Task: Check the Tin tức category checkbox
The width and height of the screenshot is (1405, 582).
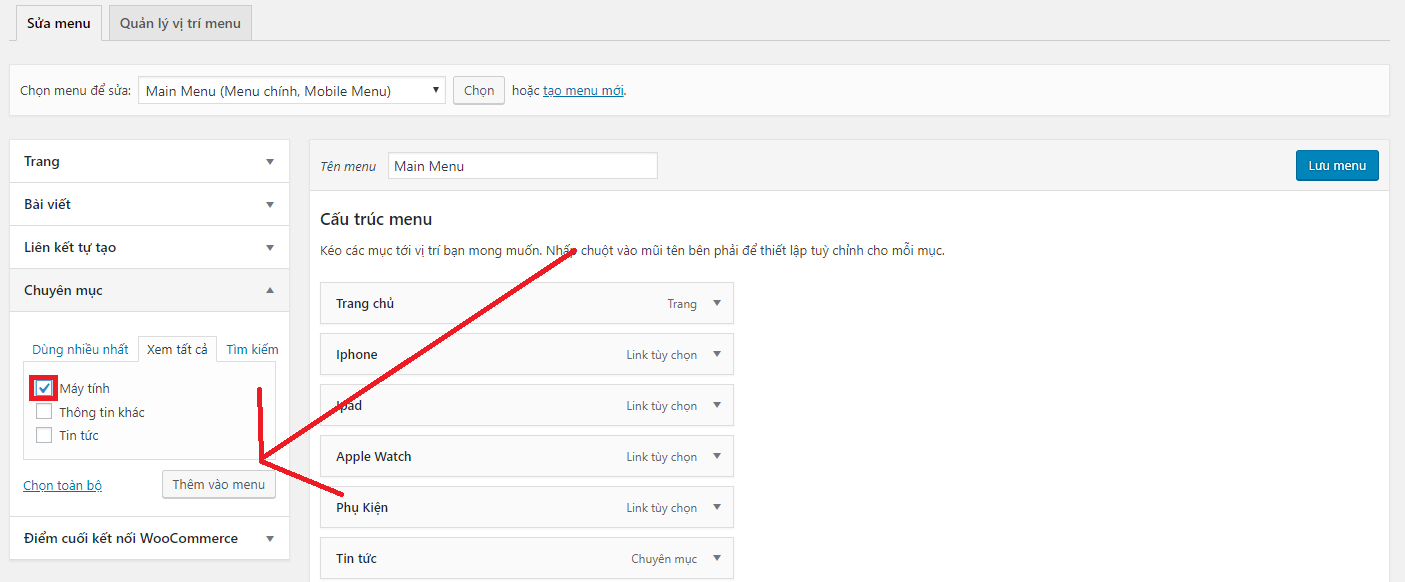Action: tap(44, 435)
